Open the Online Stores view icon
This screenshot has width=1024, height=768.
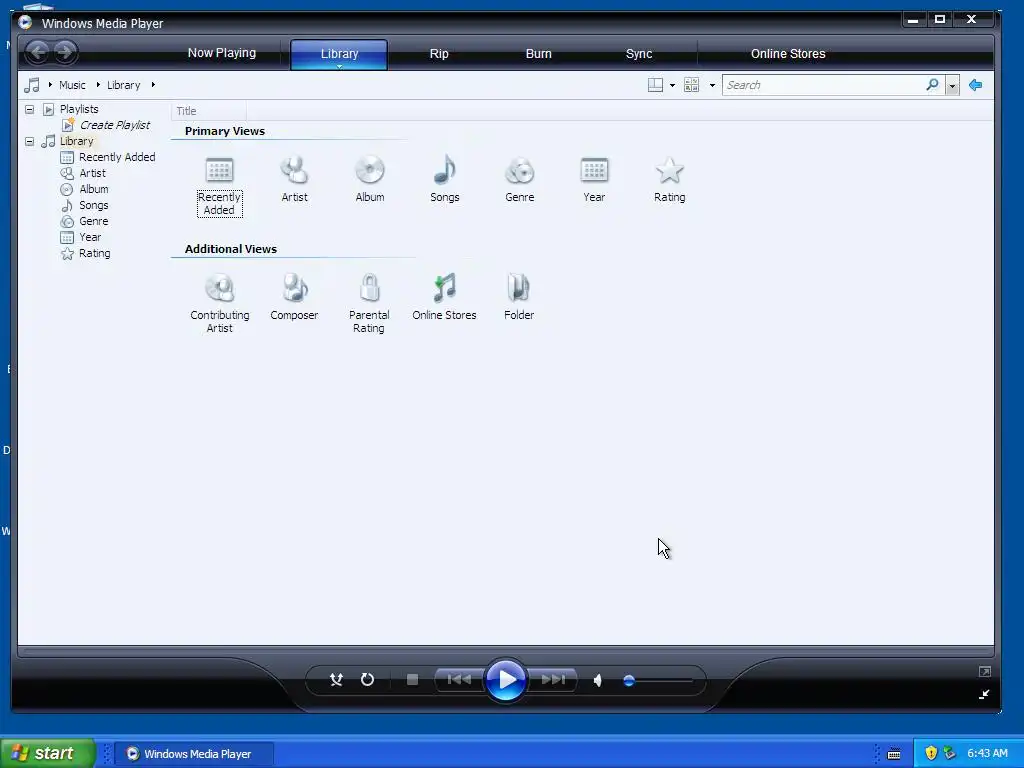[x=445, y=288]
